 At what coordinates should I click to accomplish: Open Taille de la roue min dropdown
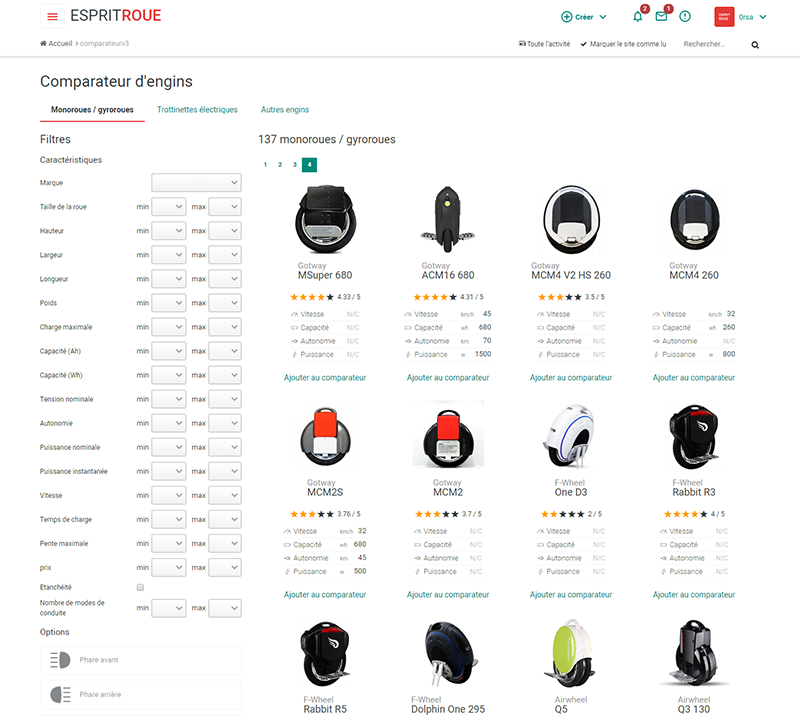[x=169, y=207]
